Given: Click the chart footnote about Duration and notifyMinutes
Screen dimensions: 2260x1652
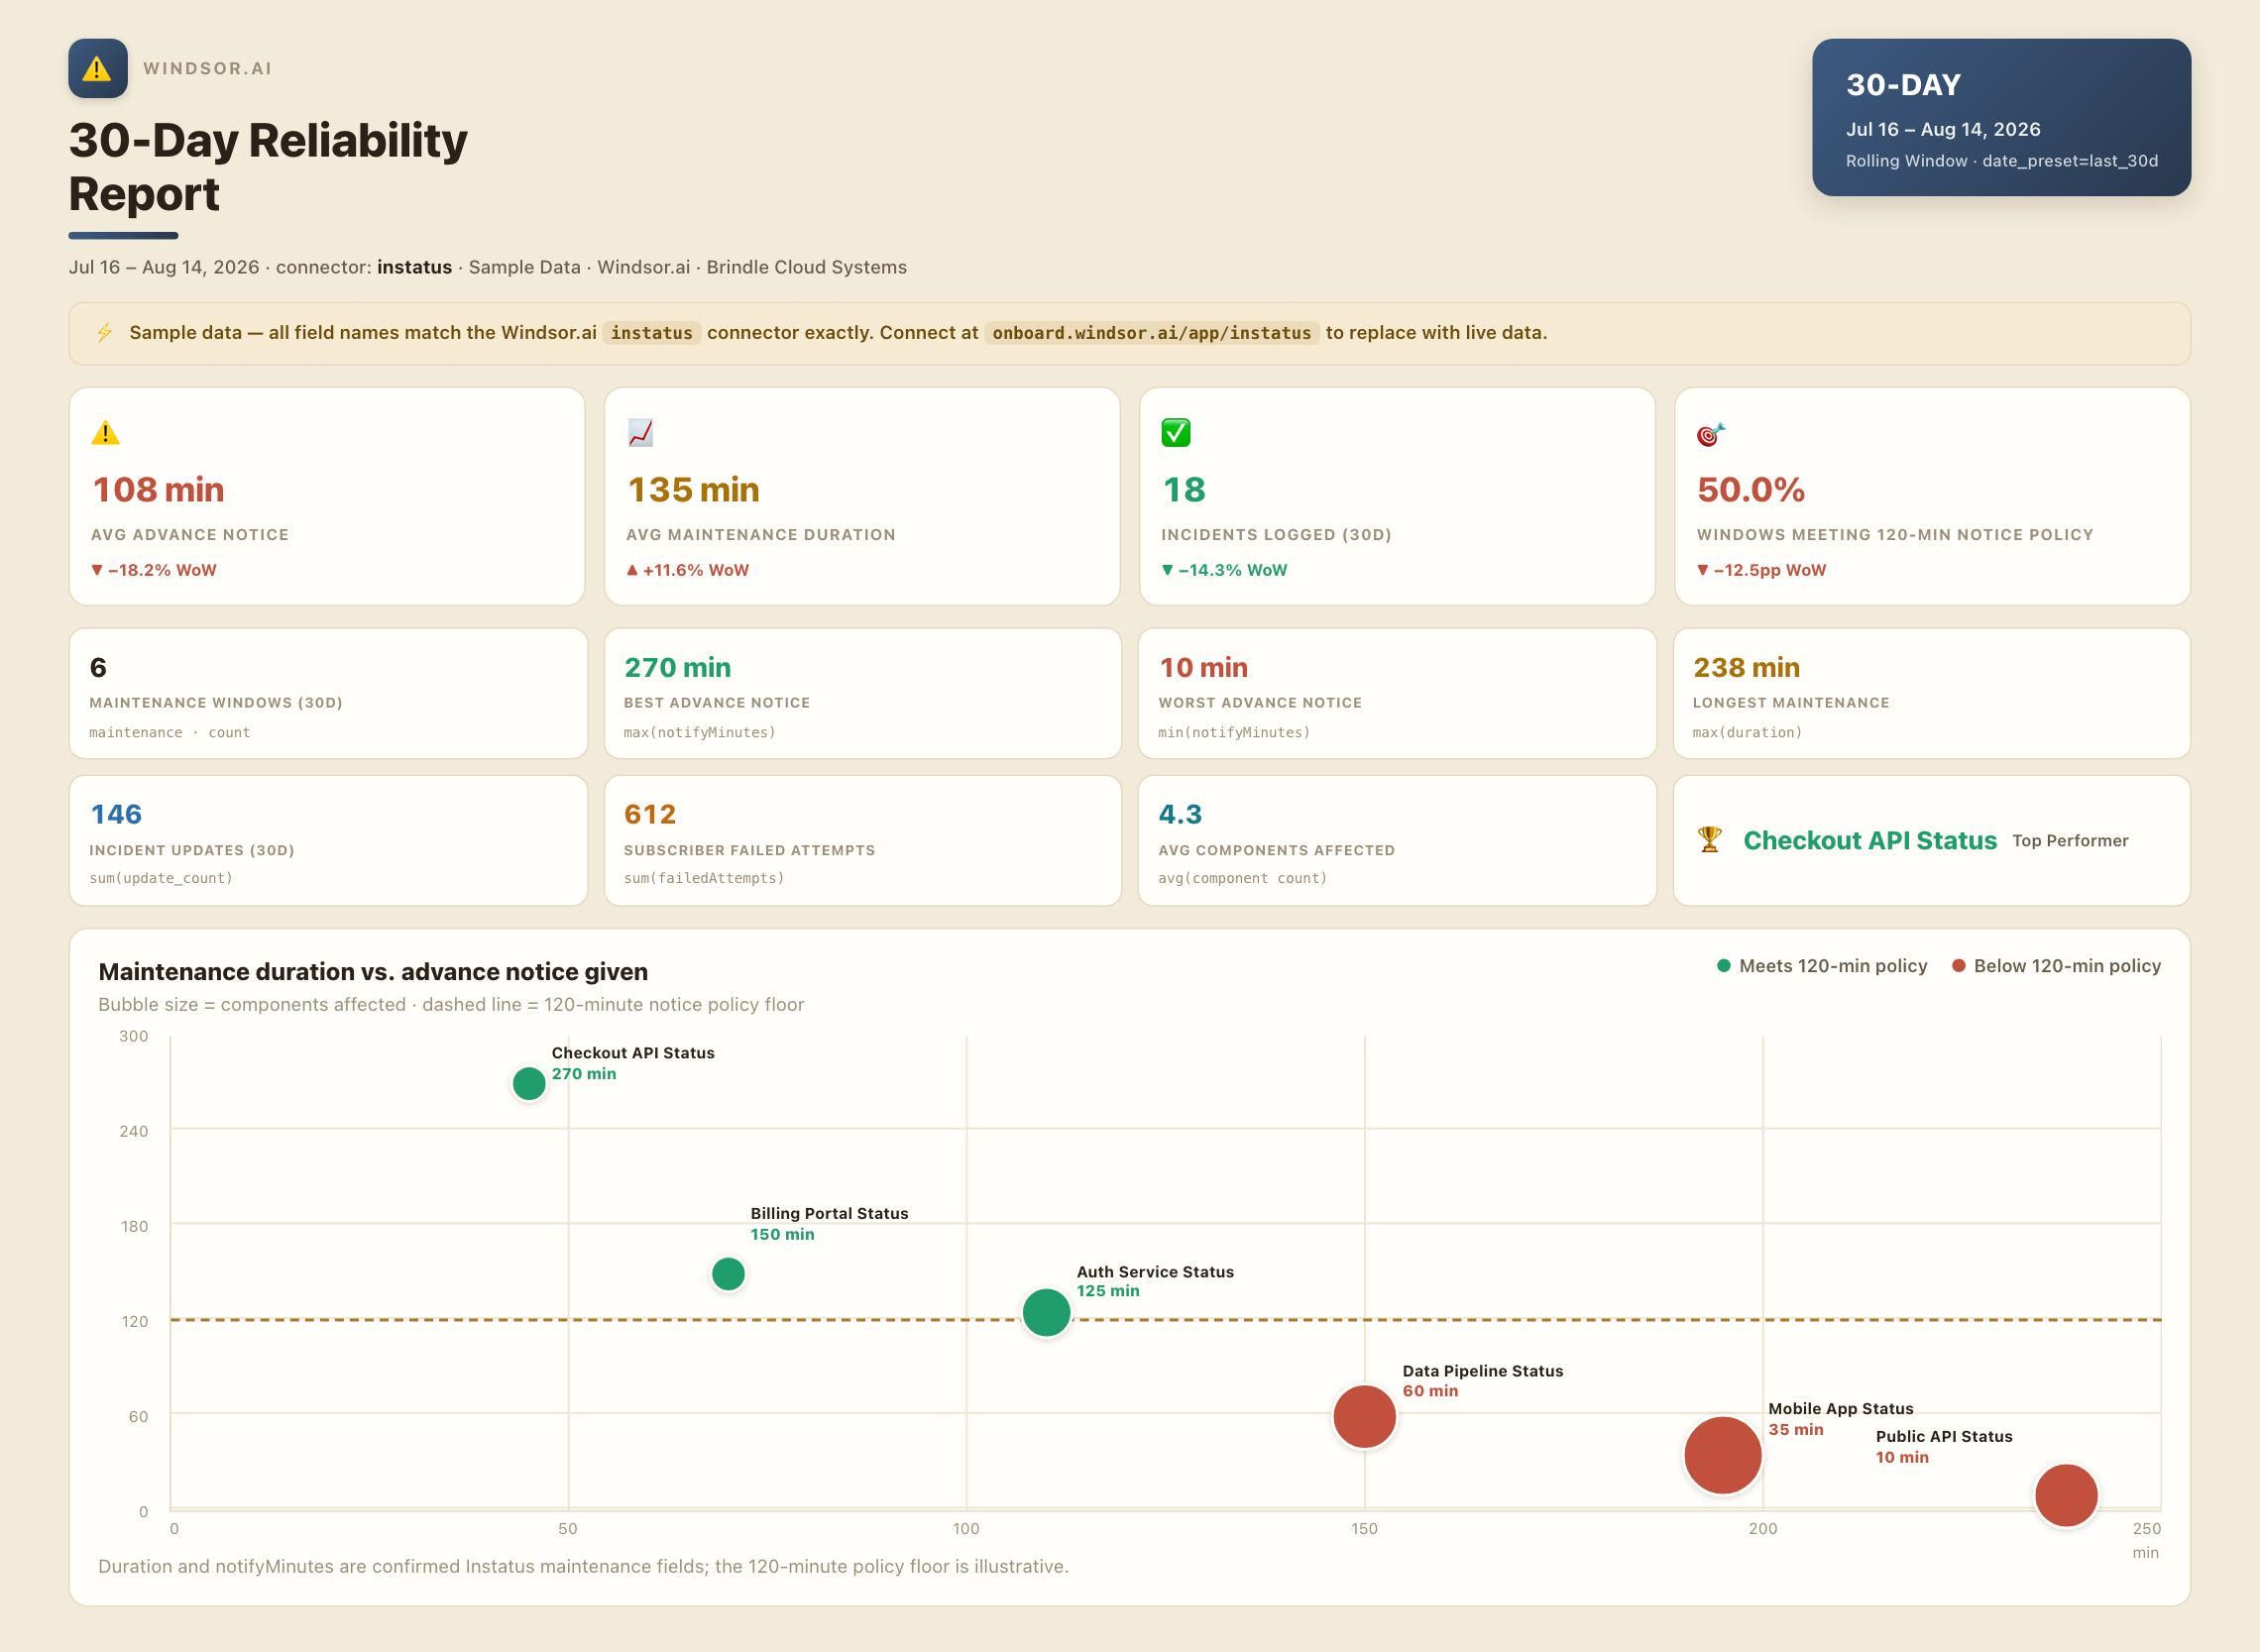Looking at the screenshot, I should tap(583, 1566).
